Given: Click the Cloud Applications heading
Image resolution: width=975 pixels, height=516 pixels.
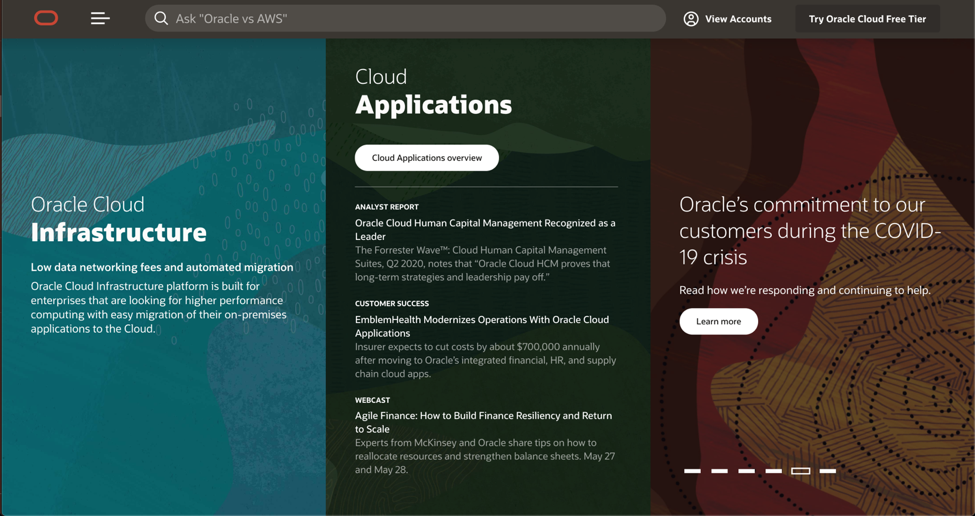Looking at the screenshot, I should 433,92.
